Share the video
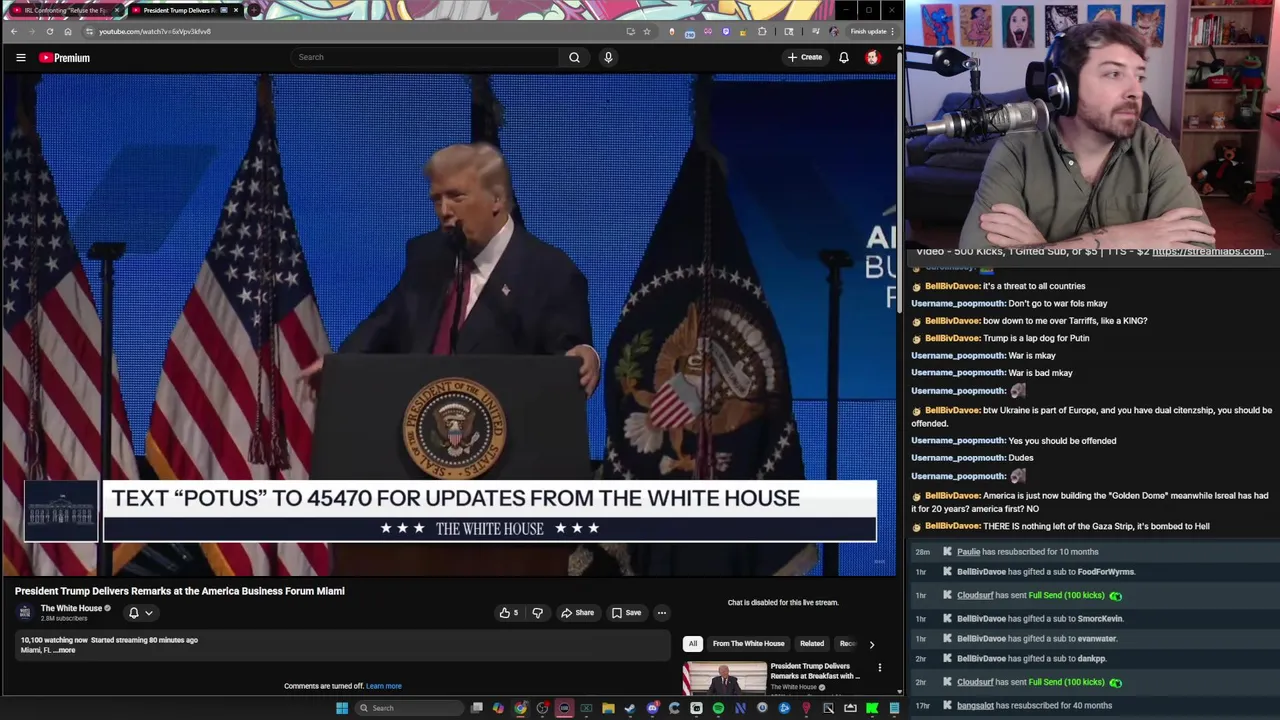The height and width of the screenshot is (720, 1280). point(577,613)
